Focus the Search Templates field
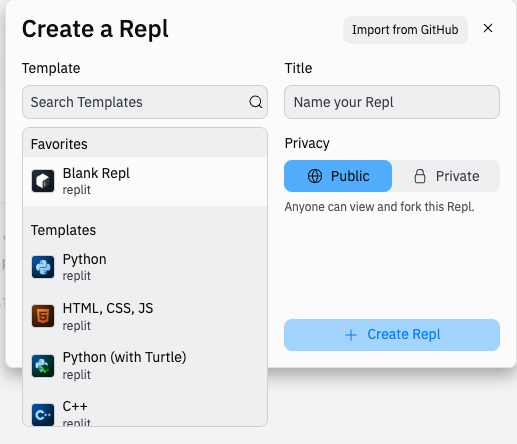Image resolution: width=517 pixels, height=444 pixels. tap(145, 102)
